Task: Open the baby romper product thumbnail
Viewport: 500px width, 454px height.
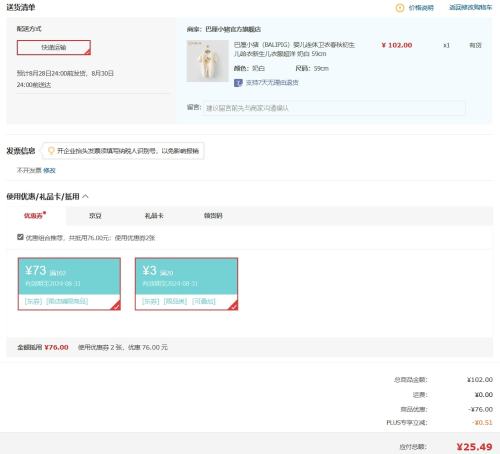Action: coord(207,61)
